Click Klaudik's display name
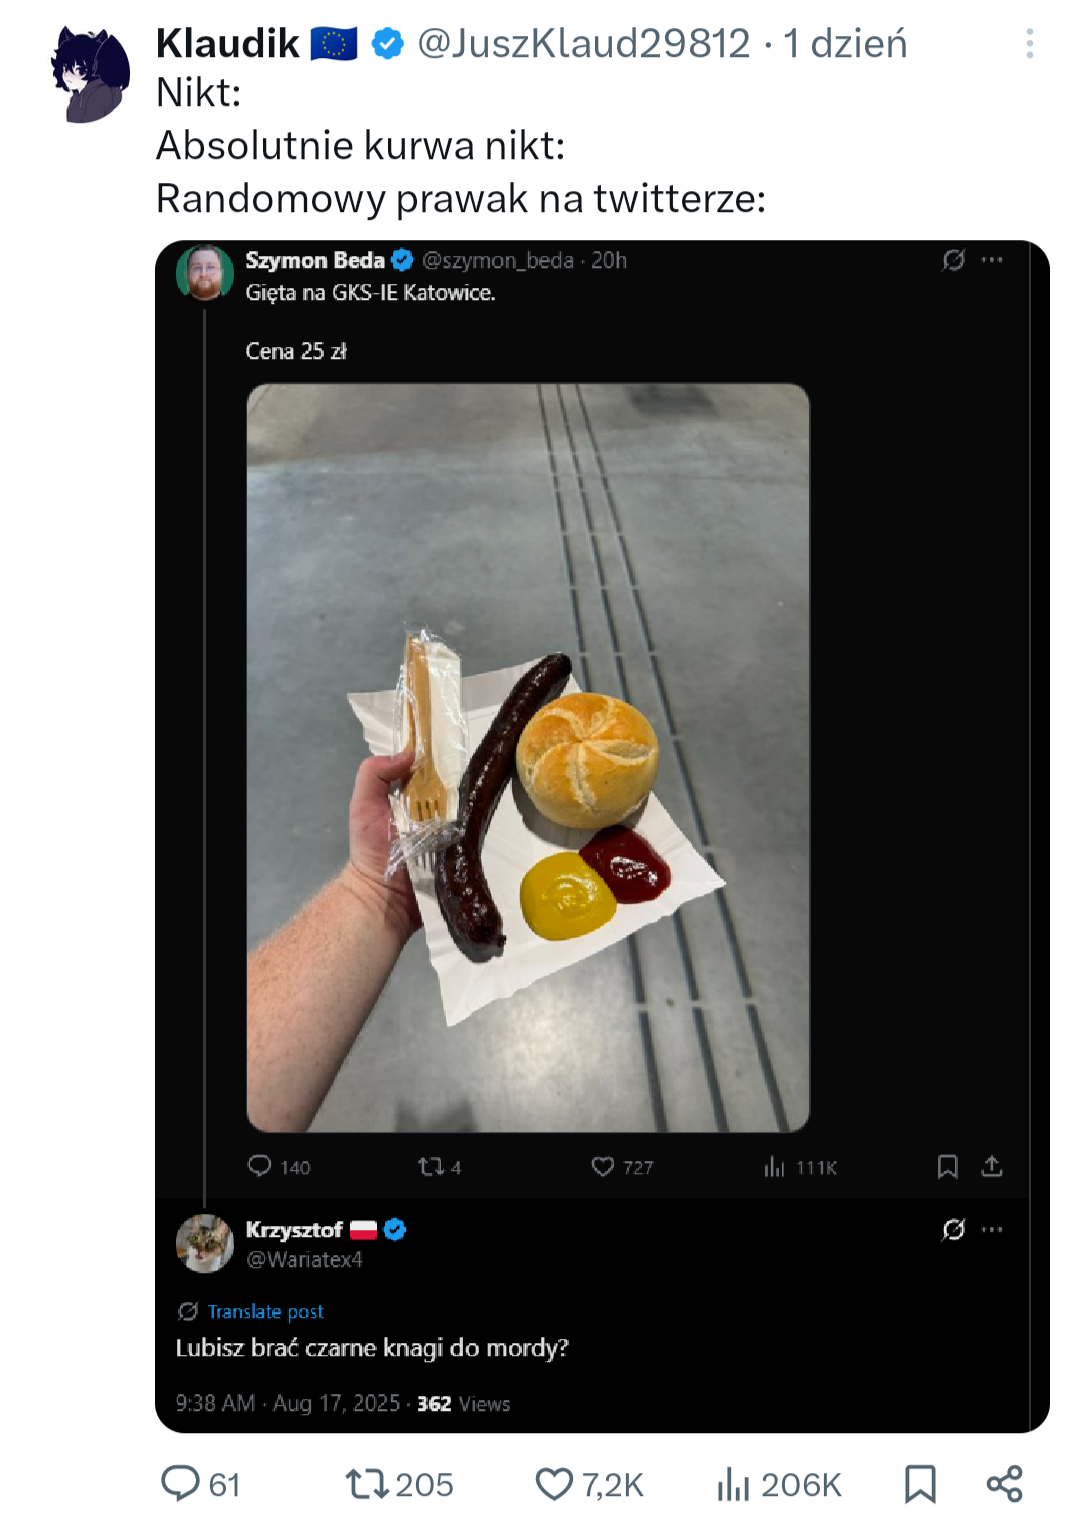The height and width of the screenshot is (1527, 1080). click(x=228, y=43)
